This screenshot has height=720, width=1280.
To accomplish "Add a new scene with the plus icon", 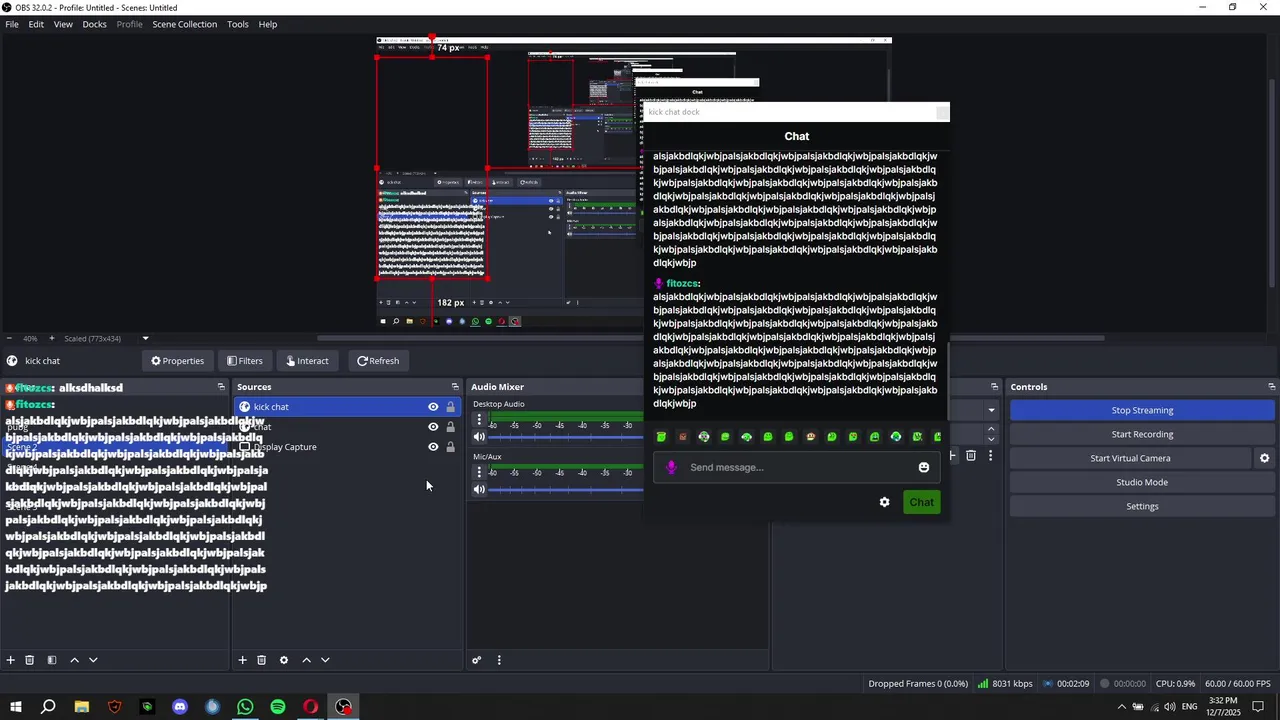I will pos(11,660).
